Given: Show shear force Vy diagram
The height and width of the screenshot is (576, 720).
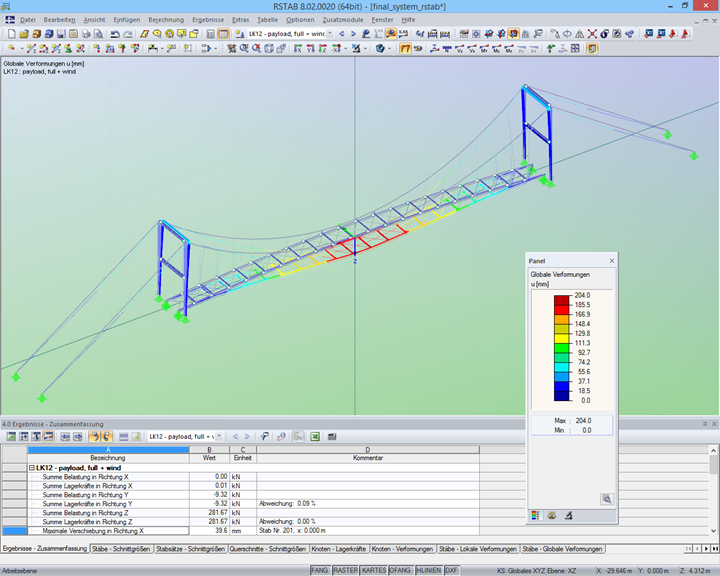Looking at the screenshot, I should pyautogui.click(x=460, y=48).
